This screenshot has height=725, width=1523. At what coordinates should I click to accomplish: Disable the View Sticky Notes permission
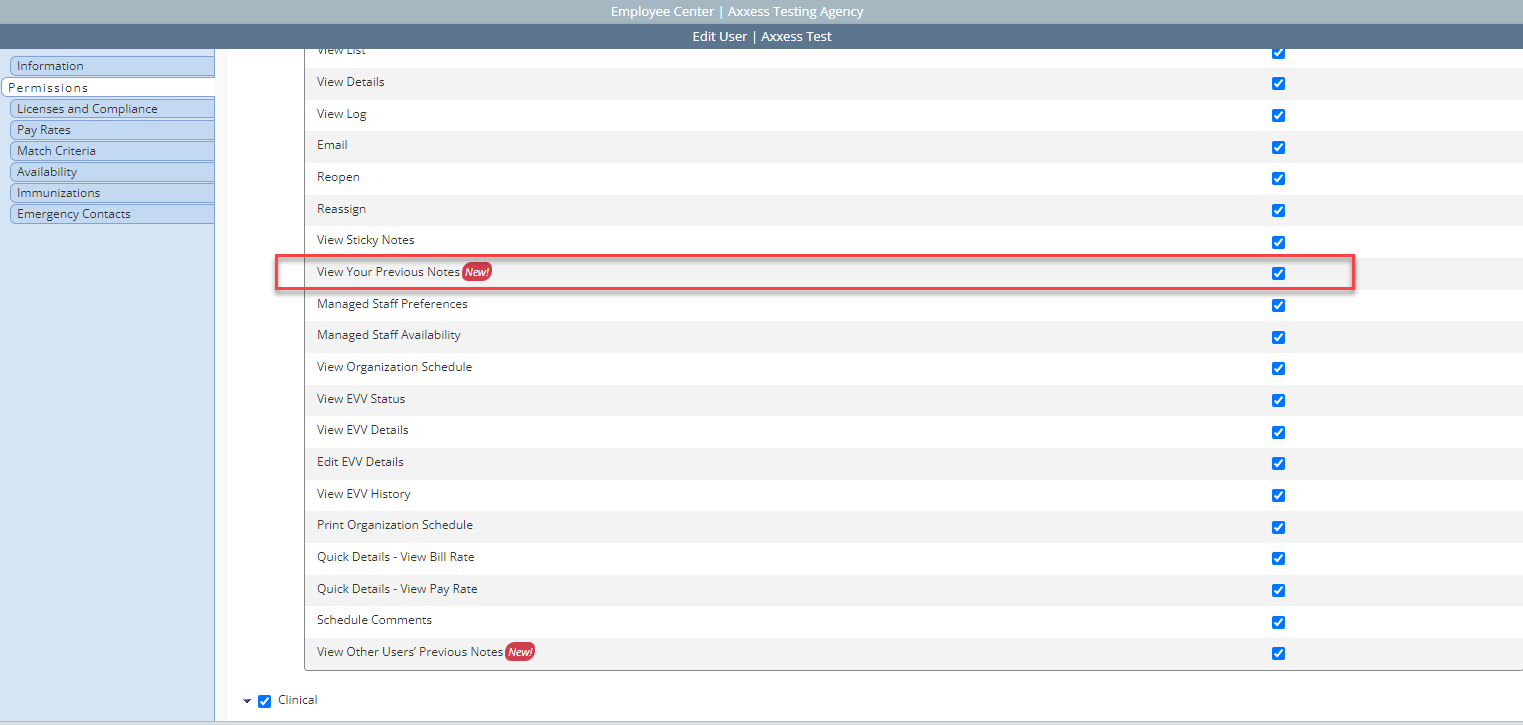coord(1278,242)
